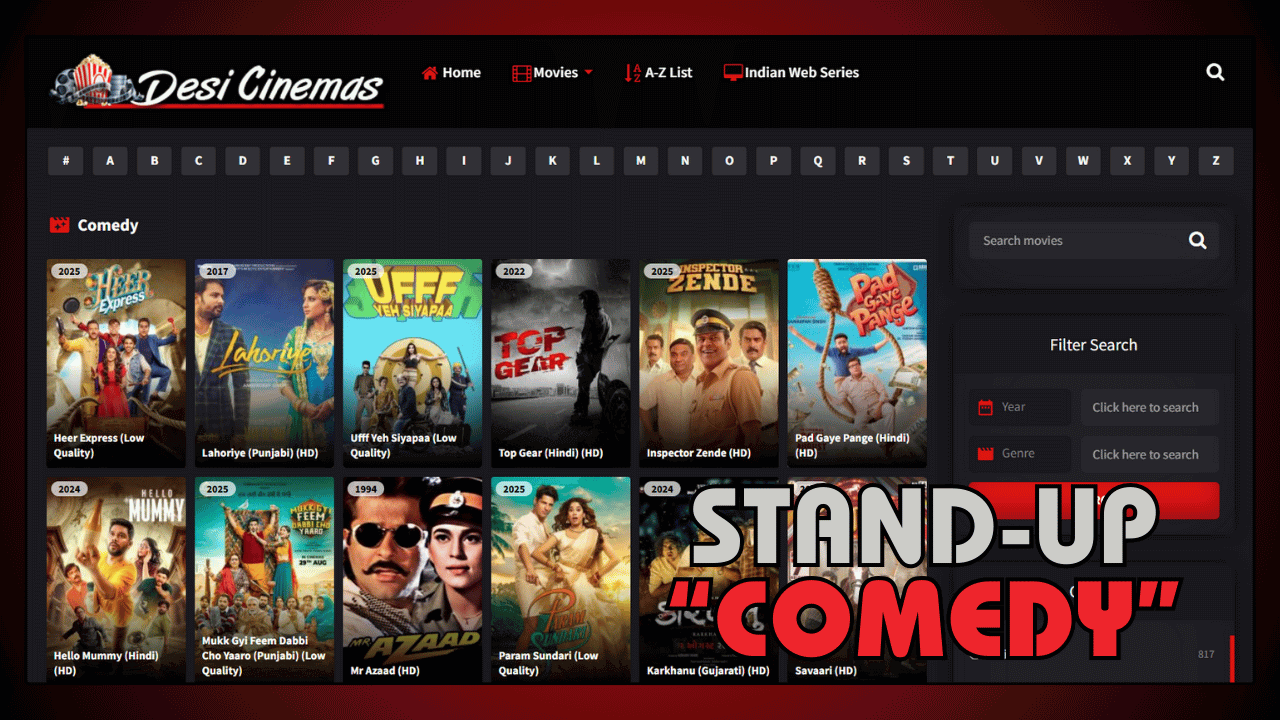Select the letter L filter
This screenshot has width=1280, height=720.
596,161
